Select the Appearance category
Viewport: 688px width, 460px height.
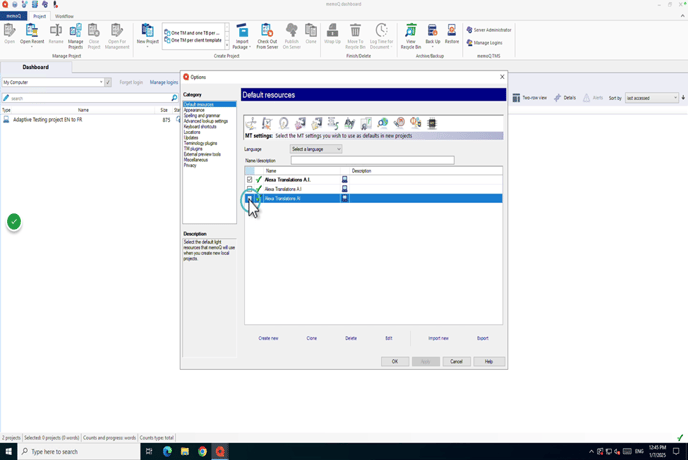click(194, 110)
